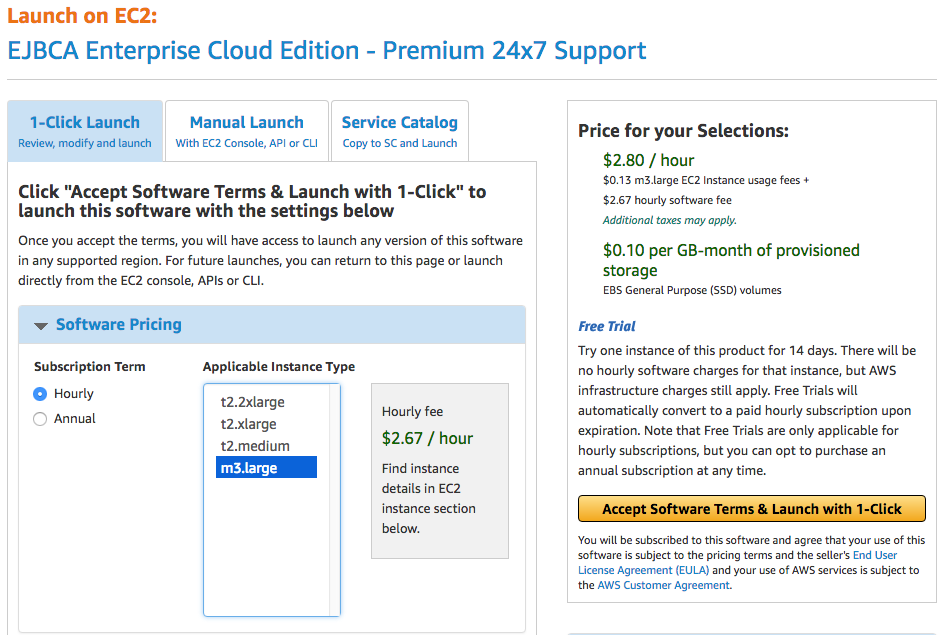Click the EJBCA Enterprise Cloud Edition title
The width and height of the screenshot is (942, 635).
tap(327, 51)
